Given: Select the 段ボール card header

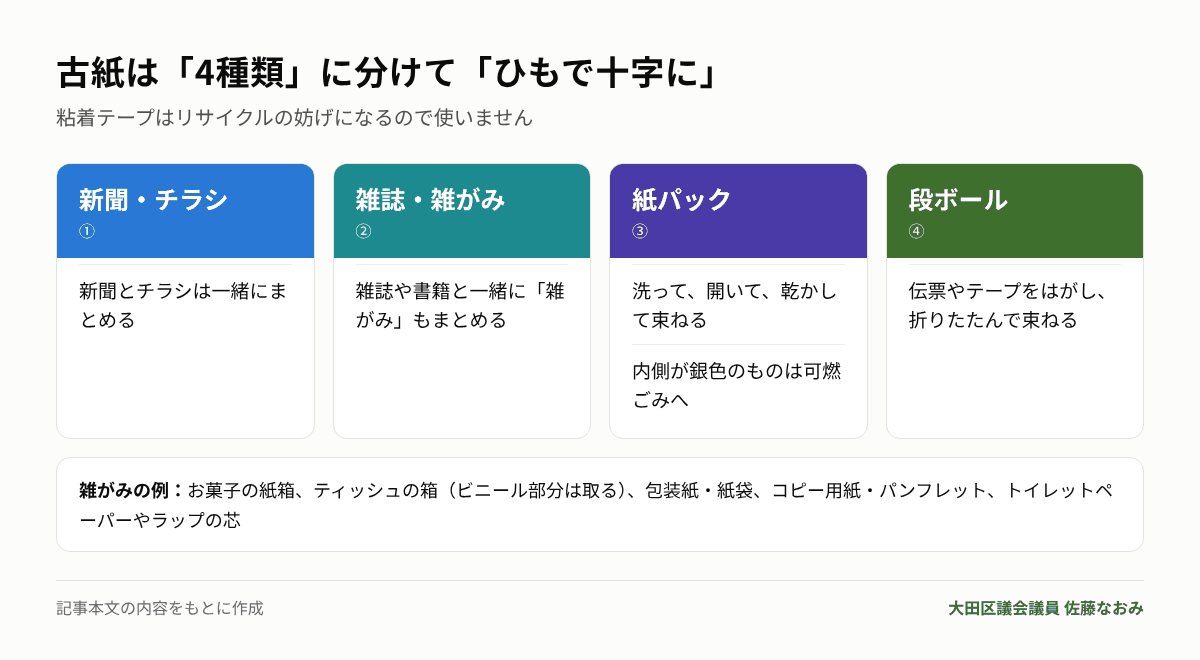Looking at the screenshot, I should point(1015,211).
